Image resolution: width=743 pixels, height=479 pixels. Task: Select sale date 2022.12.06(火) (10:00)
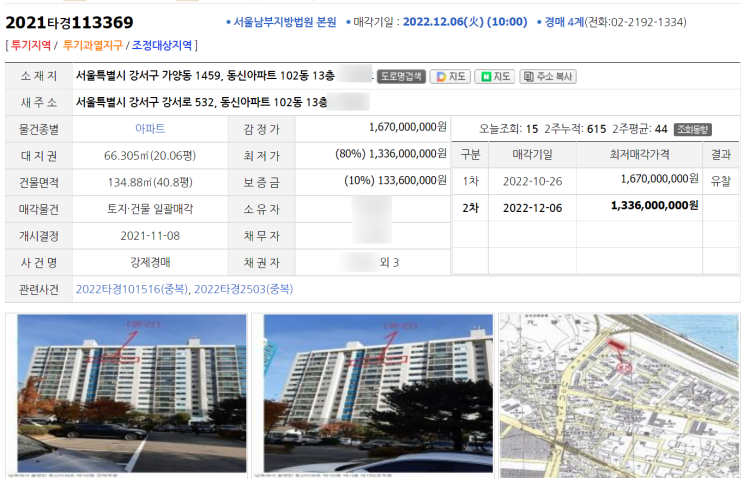[465, 22]
